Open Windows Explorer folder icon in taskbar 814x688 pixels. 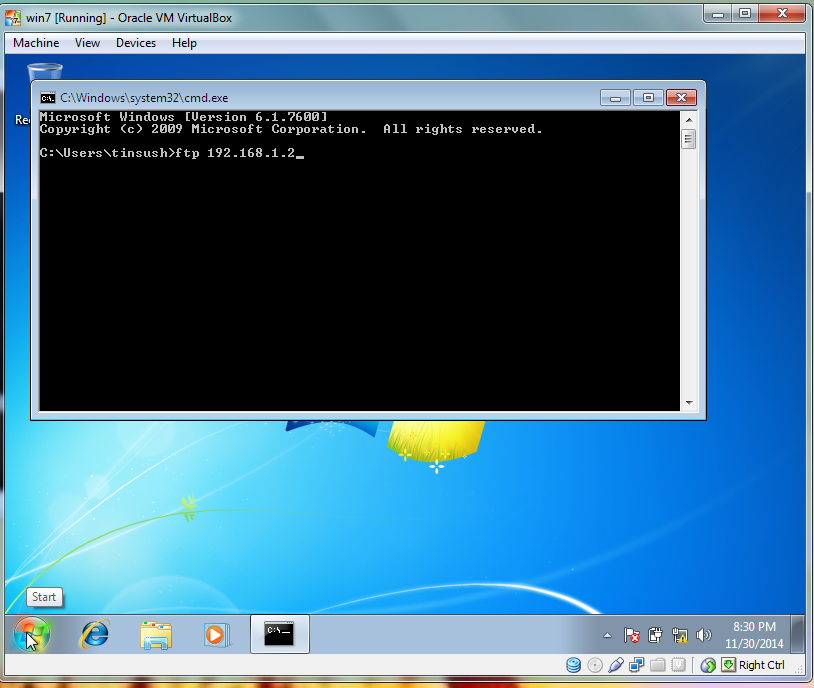coord(156,635)
